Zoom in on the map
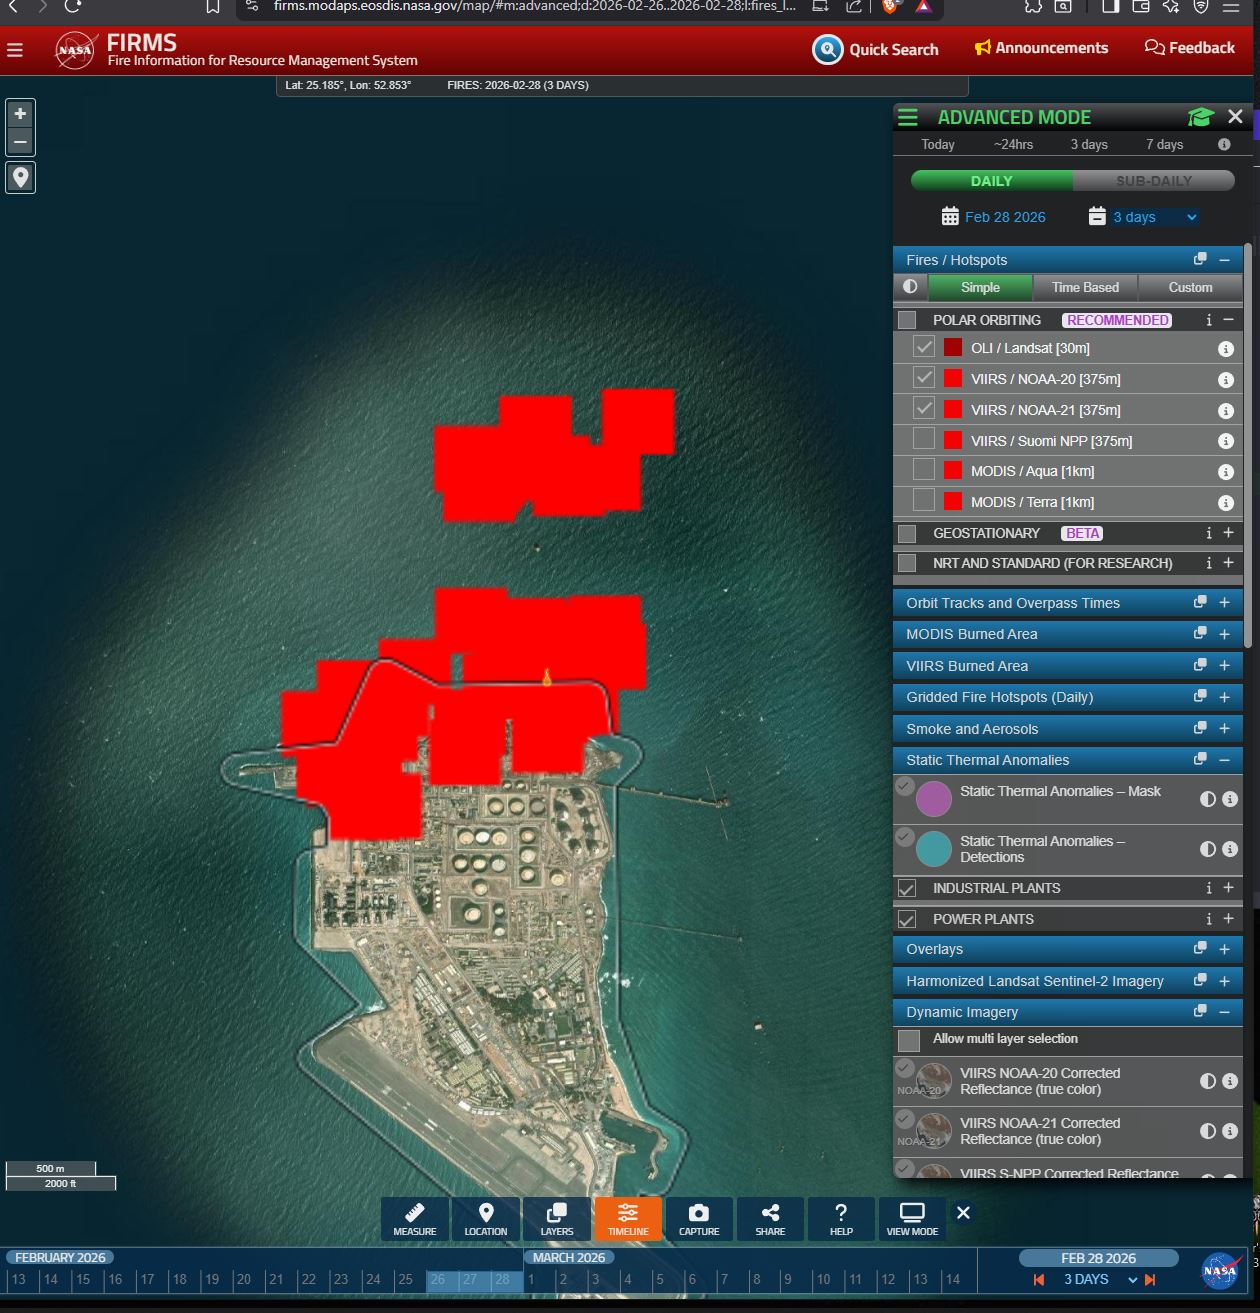 pos(20,113)
